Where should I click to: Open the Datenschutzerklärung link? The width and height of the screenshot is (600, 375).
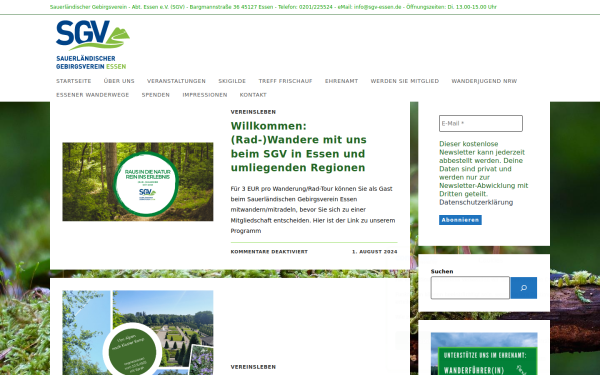point(476,202)
